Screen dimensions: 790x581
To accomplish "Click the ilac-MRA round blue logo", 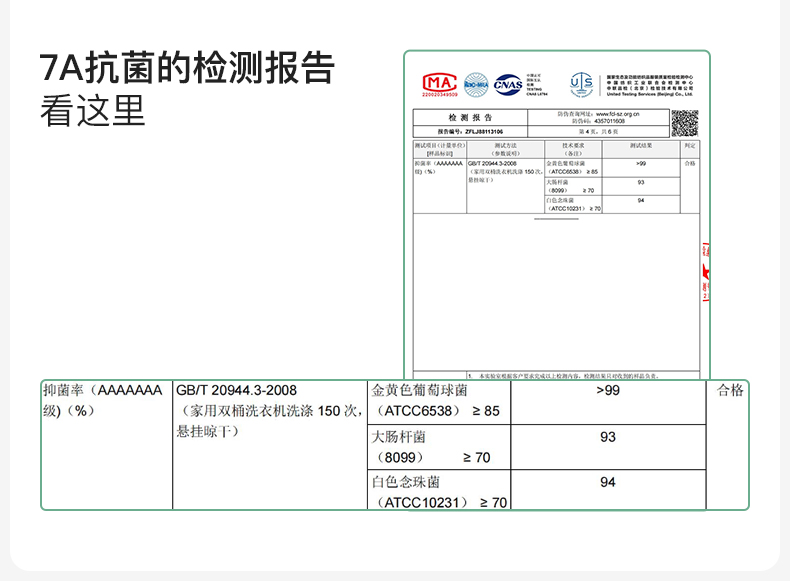I will [x=476, y=85].
